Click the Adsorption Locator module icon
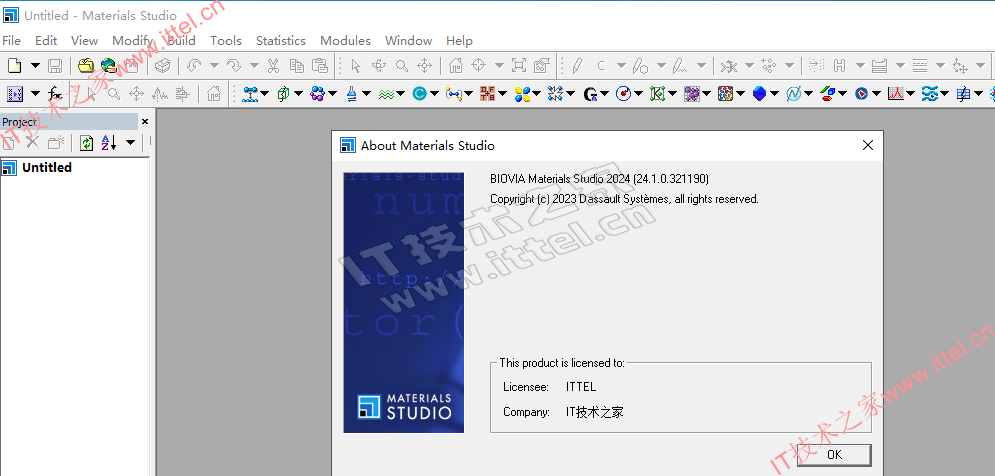The height and width of the screenshot is (476, 995). (x=250, y=94)
